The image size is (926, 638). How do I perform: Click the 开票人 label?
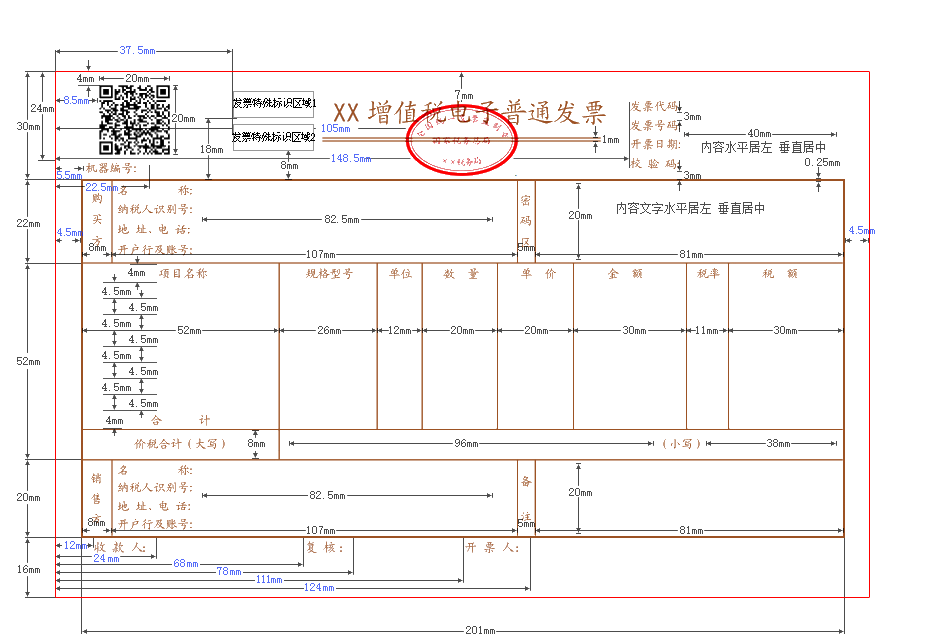coord(491,548)
